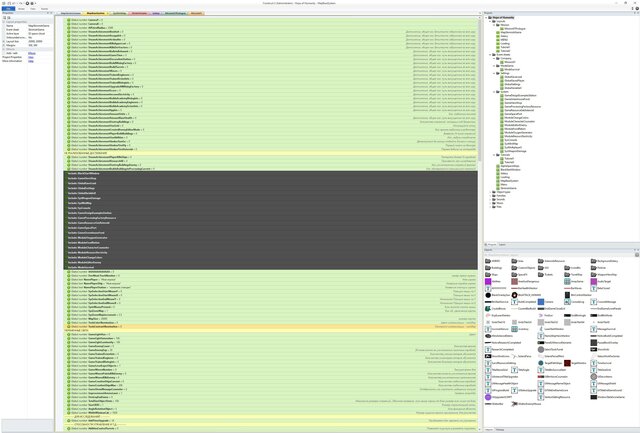The image size is (640, 433).
Task: Open GlobalSettings event sheet in project tree
Action: [x=512, y=84]
